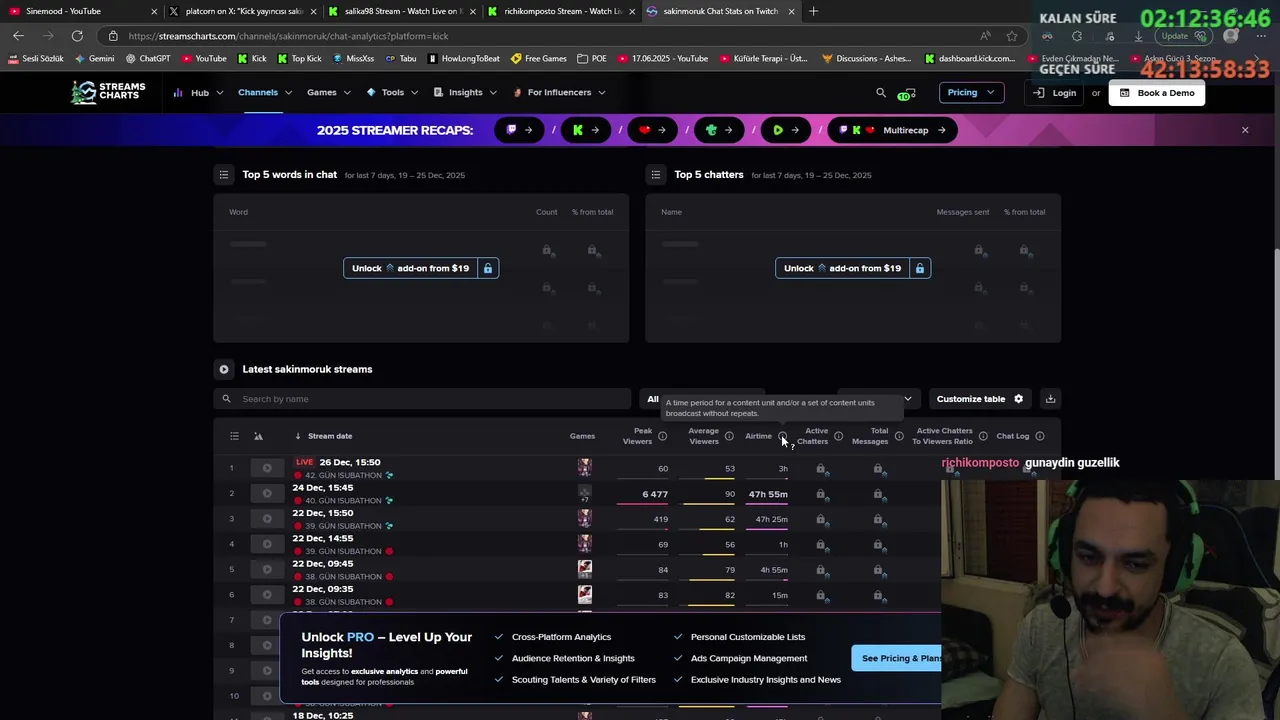1280x720 pixels.
Task: Open the first green Kick 2025 recap
Action: pos(586,130)
